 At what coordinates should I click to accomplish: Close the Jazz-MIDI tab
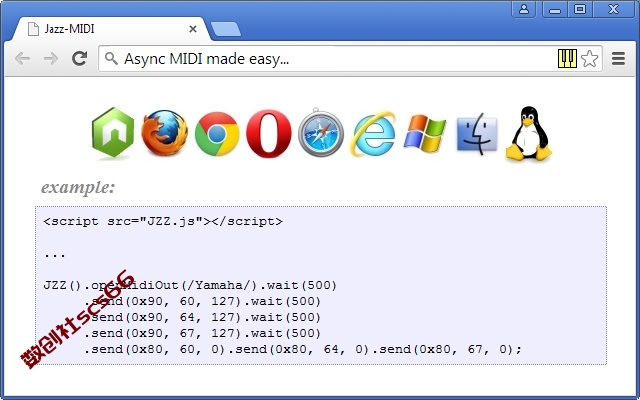coord(193,29)
